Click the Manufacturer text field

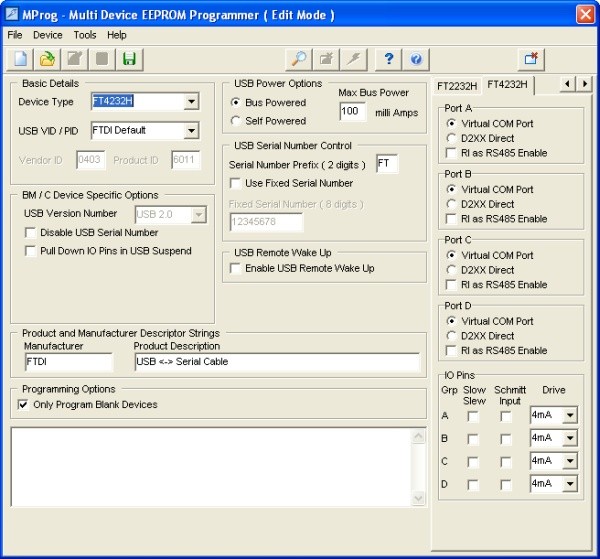pyautogui.click(x=69, y=362)
